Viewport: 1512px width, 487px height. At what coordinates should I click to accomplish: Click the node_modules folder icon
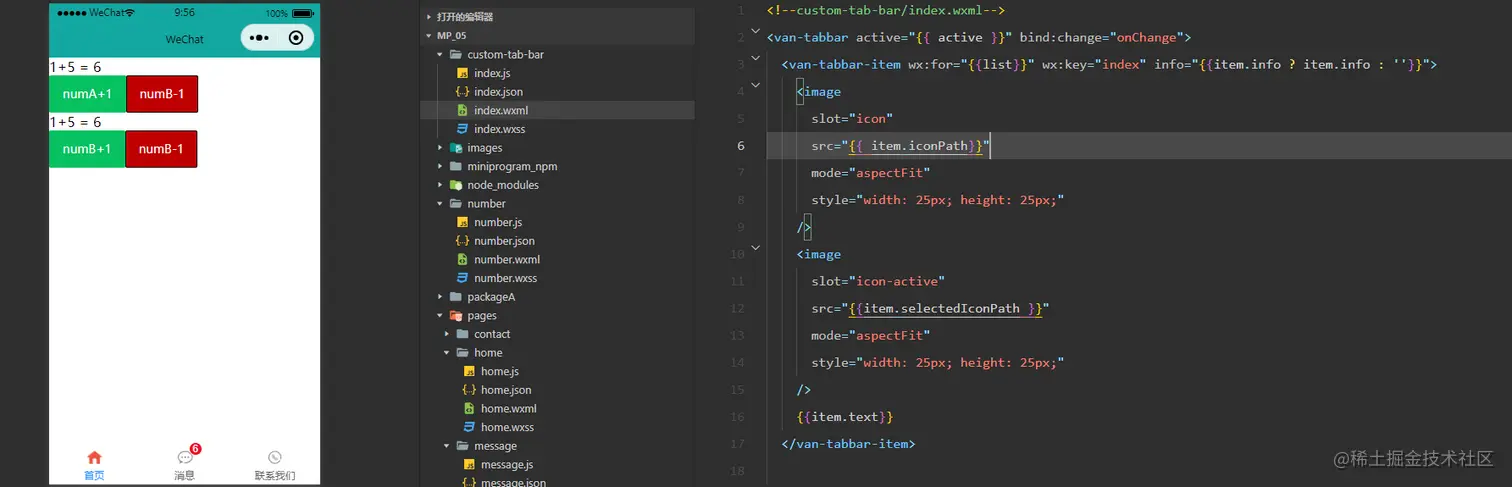(x=456, y=185)
